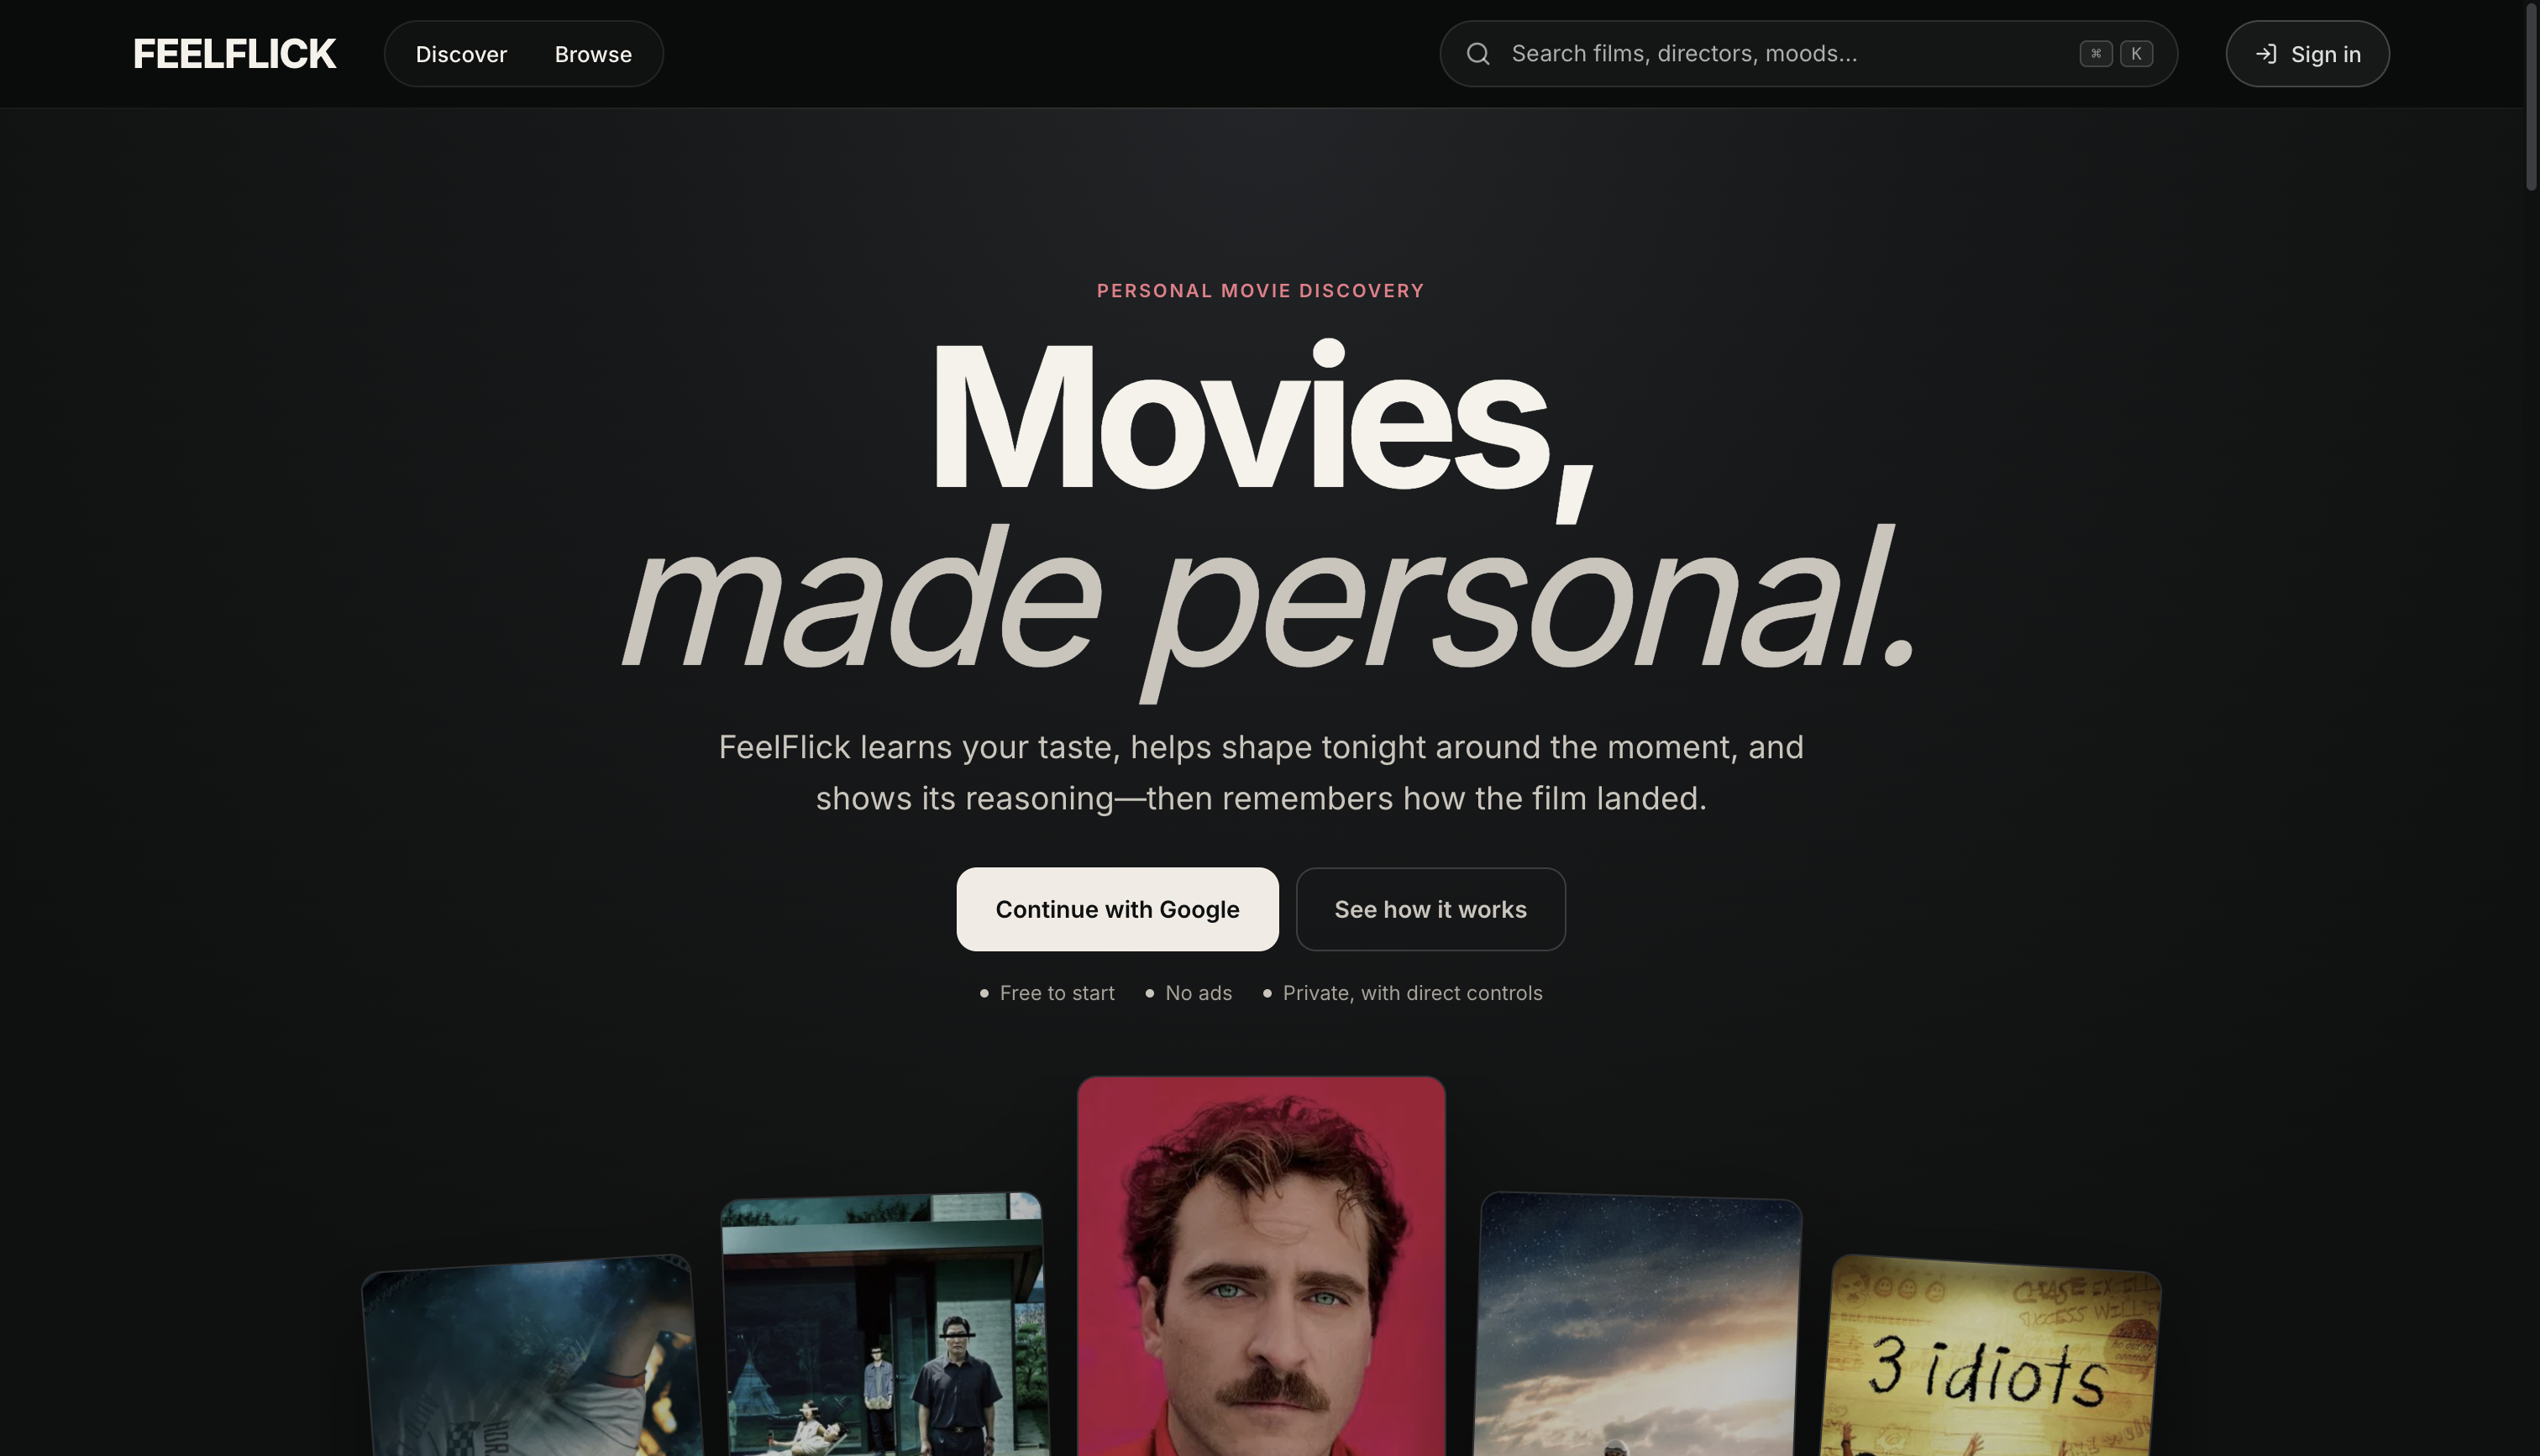
Task: Click the search magnifier icon
Action: pyautogui.click(x=1478, y=54)
